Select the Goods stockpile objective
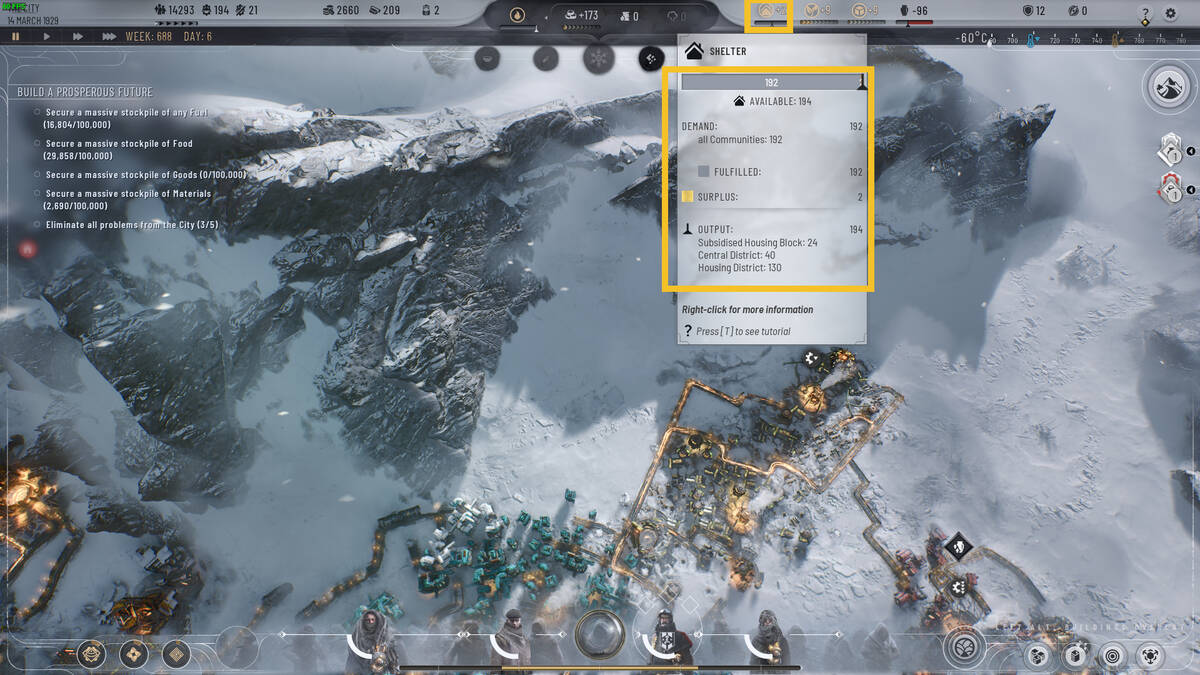The height and width of the screenshot is (675, 1200). [x=140, y=175]
